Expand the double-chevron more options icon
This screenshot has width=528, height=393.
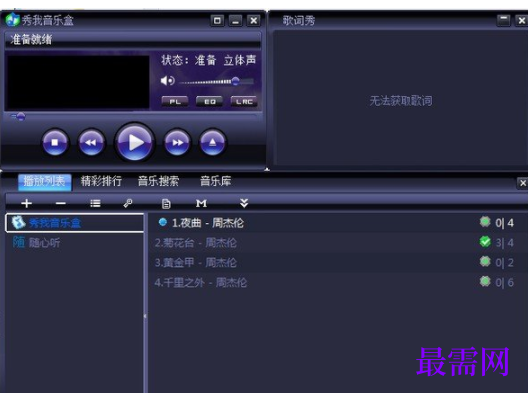(x=244, y=203)
